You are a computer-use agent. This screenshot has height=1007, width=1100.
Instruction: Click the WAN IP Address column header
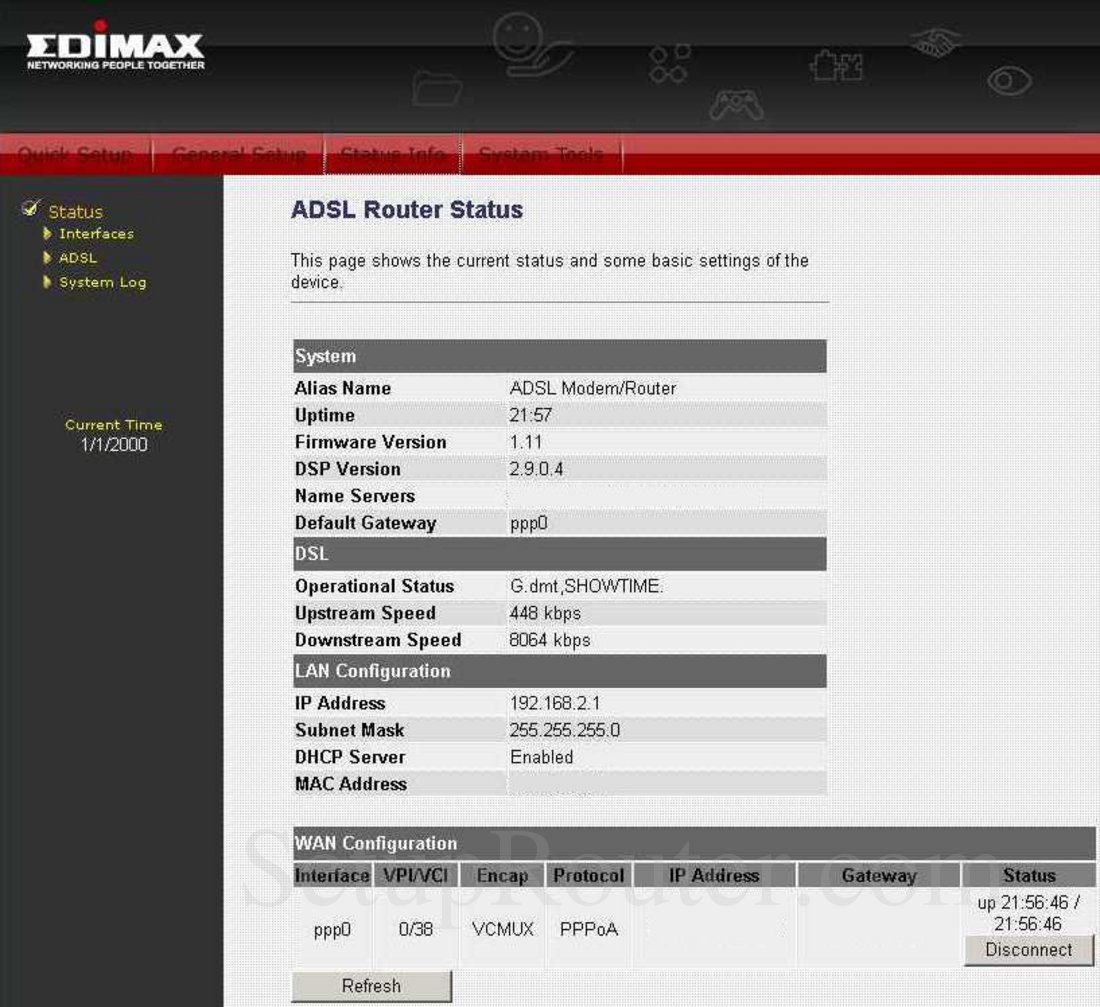(x=714, y=875)
